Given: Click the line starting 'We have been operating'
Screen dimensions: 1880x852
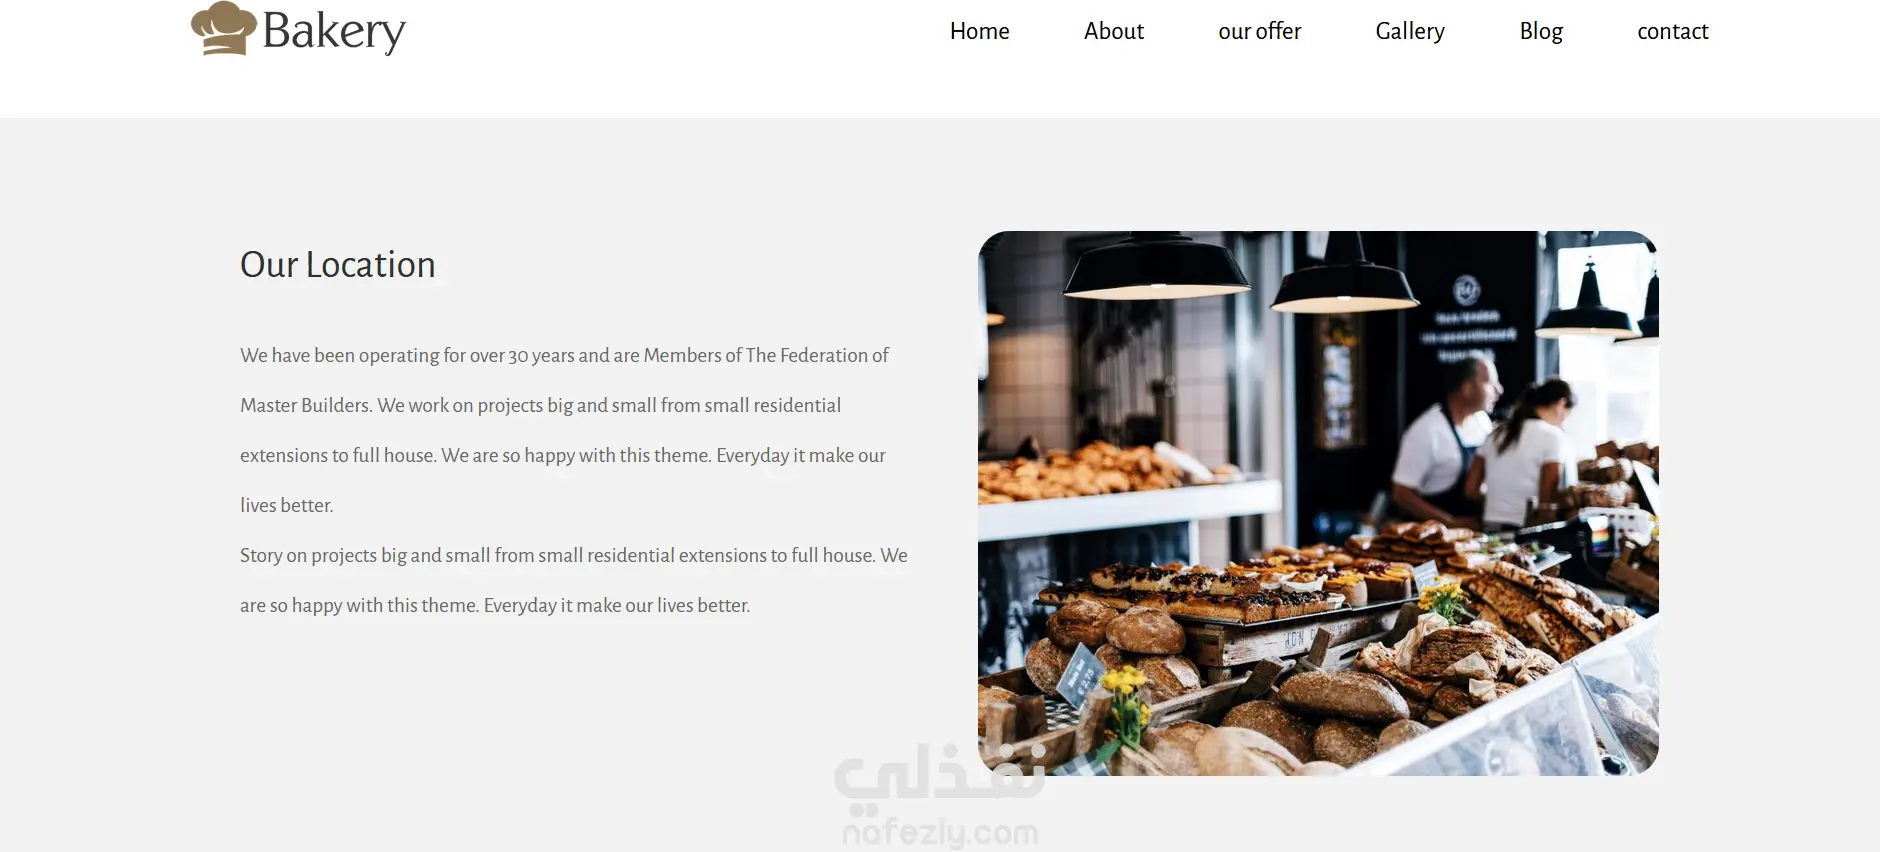Looking at the screenshot, I should [x=564, y=355].
